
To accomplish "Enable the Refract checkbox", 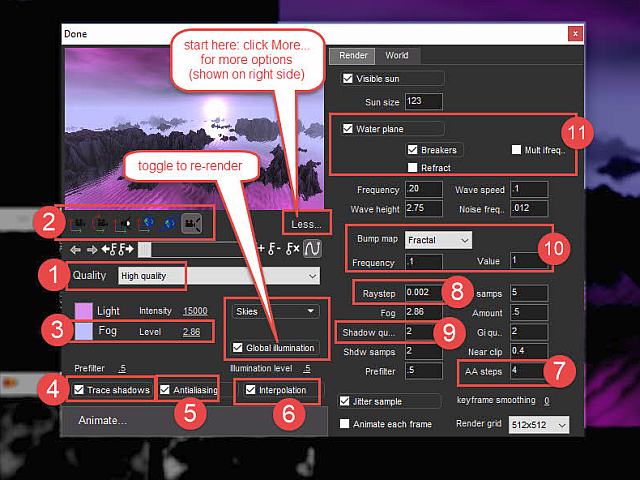I will click(x=412, y=167).
